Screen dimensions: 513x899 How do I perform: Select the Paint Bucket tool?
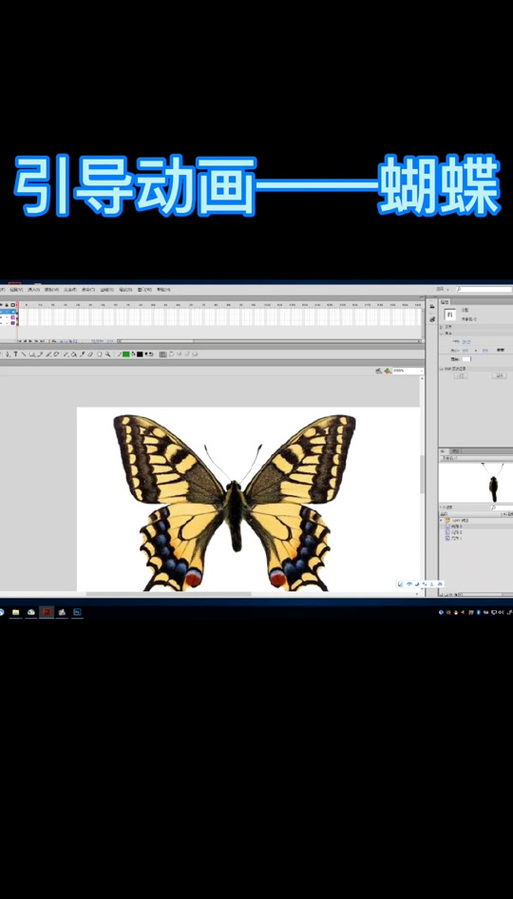73,354
